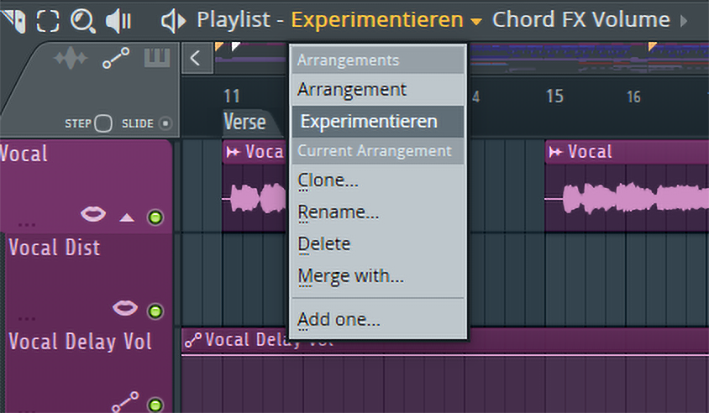
Task: Choose Clone... from the arrangement menu
Action: pos(328,181)
